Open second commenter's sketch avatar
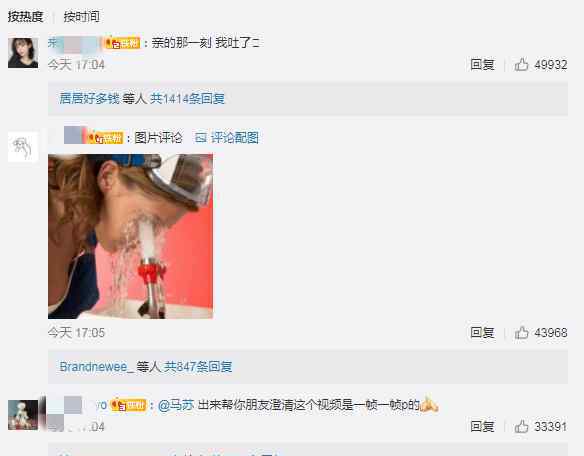Screen dimensions: 584x456 pos(23,147)
